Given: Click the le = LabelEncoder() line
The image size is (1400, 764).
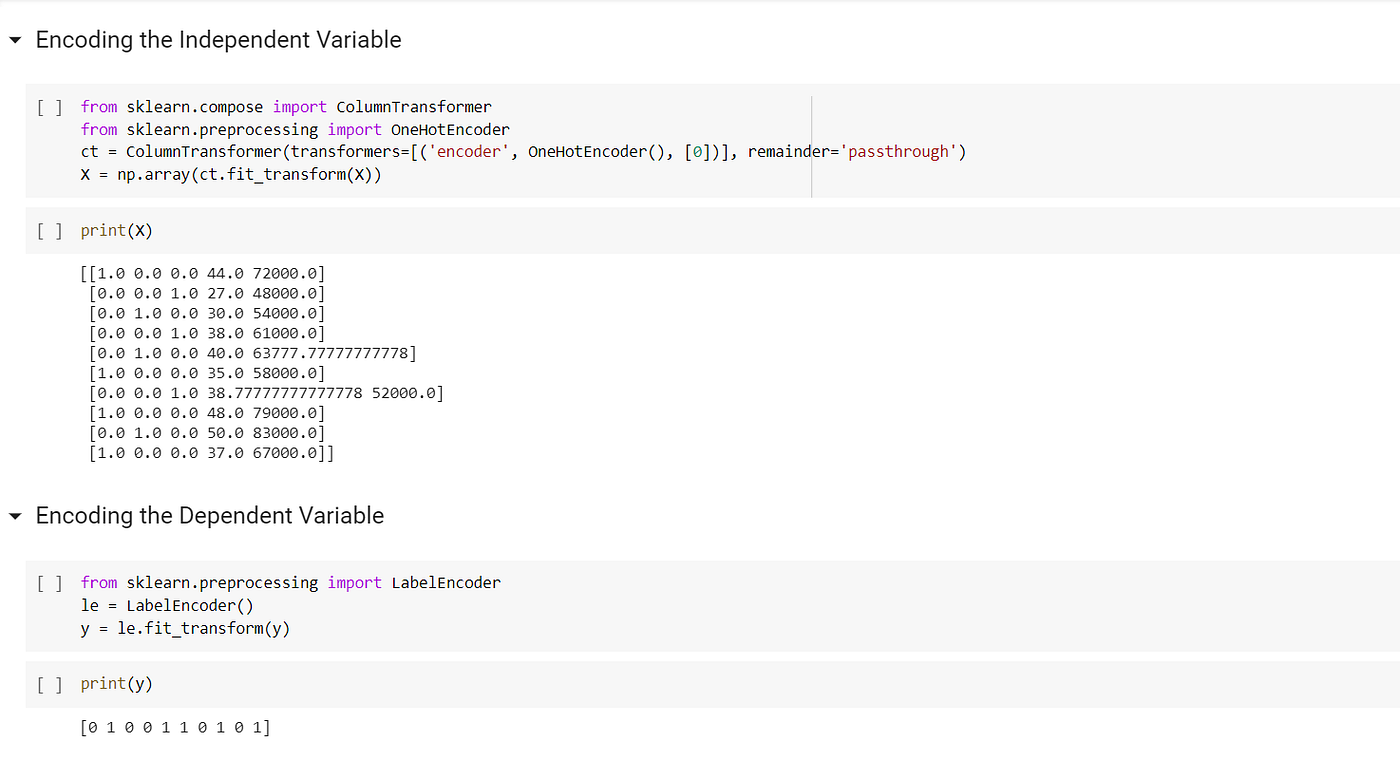Looking at the screenshot, I should click(166, 605).
